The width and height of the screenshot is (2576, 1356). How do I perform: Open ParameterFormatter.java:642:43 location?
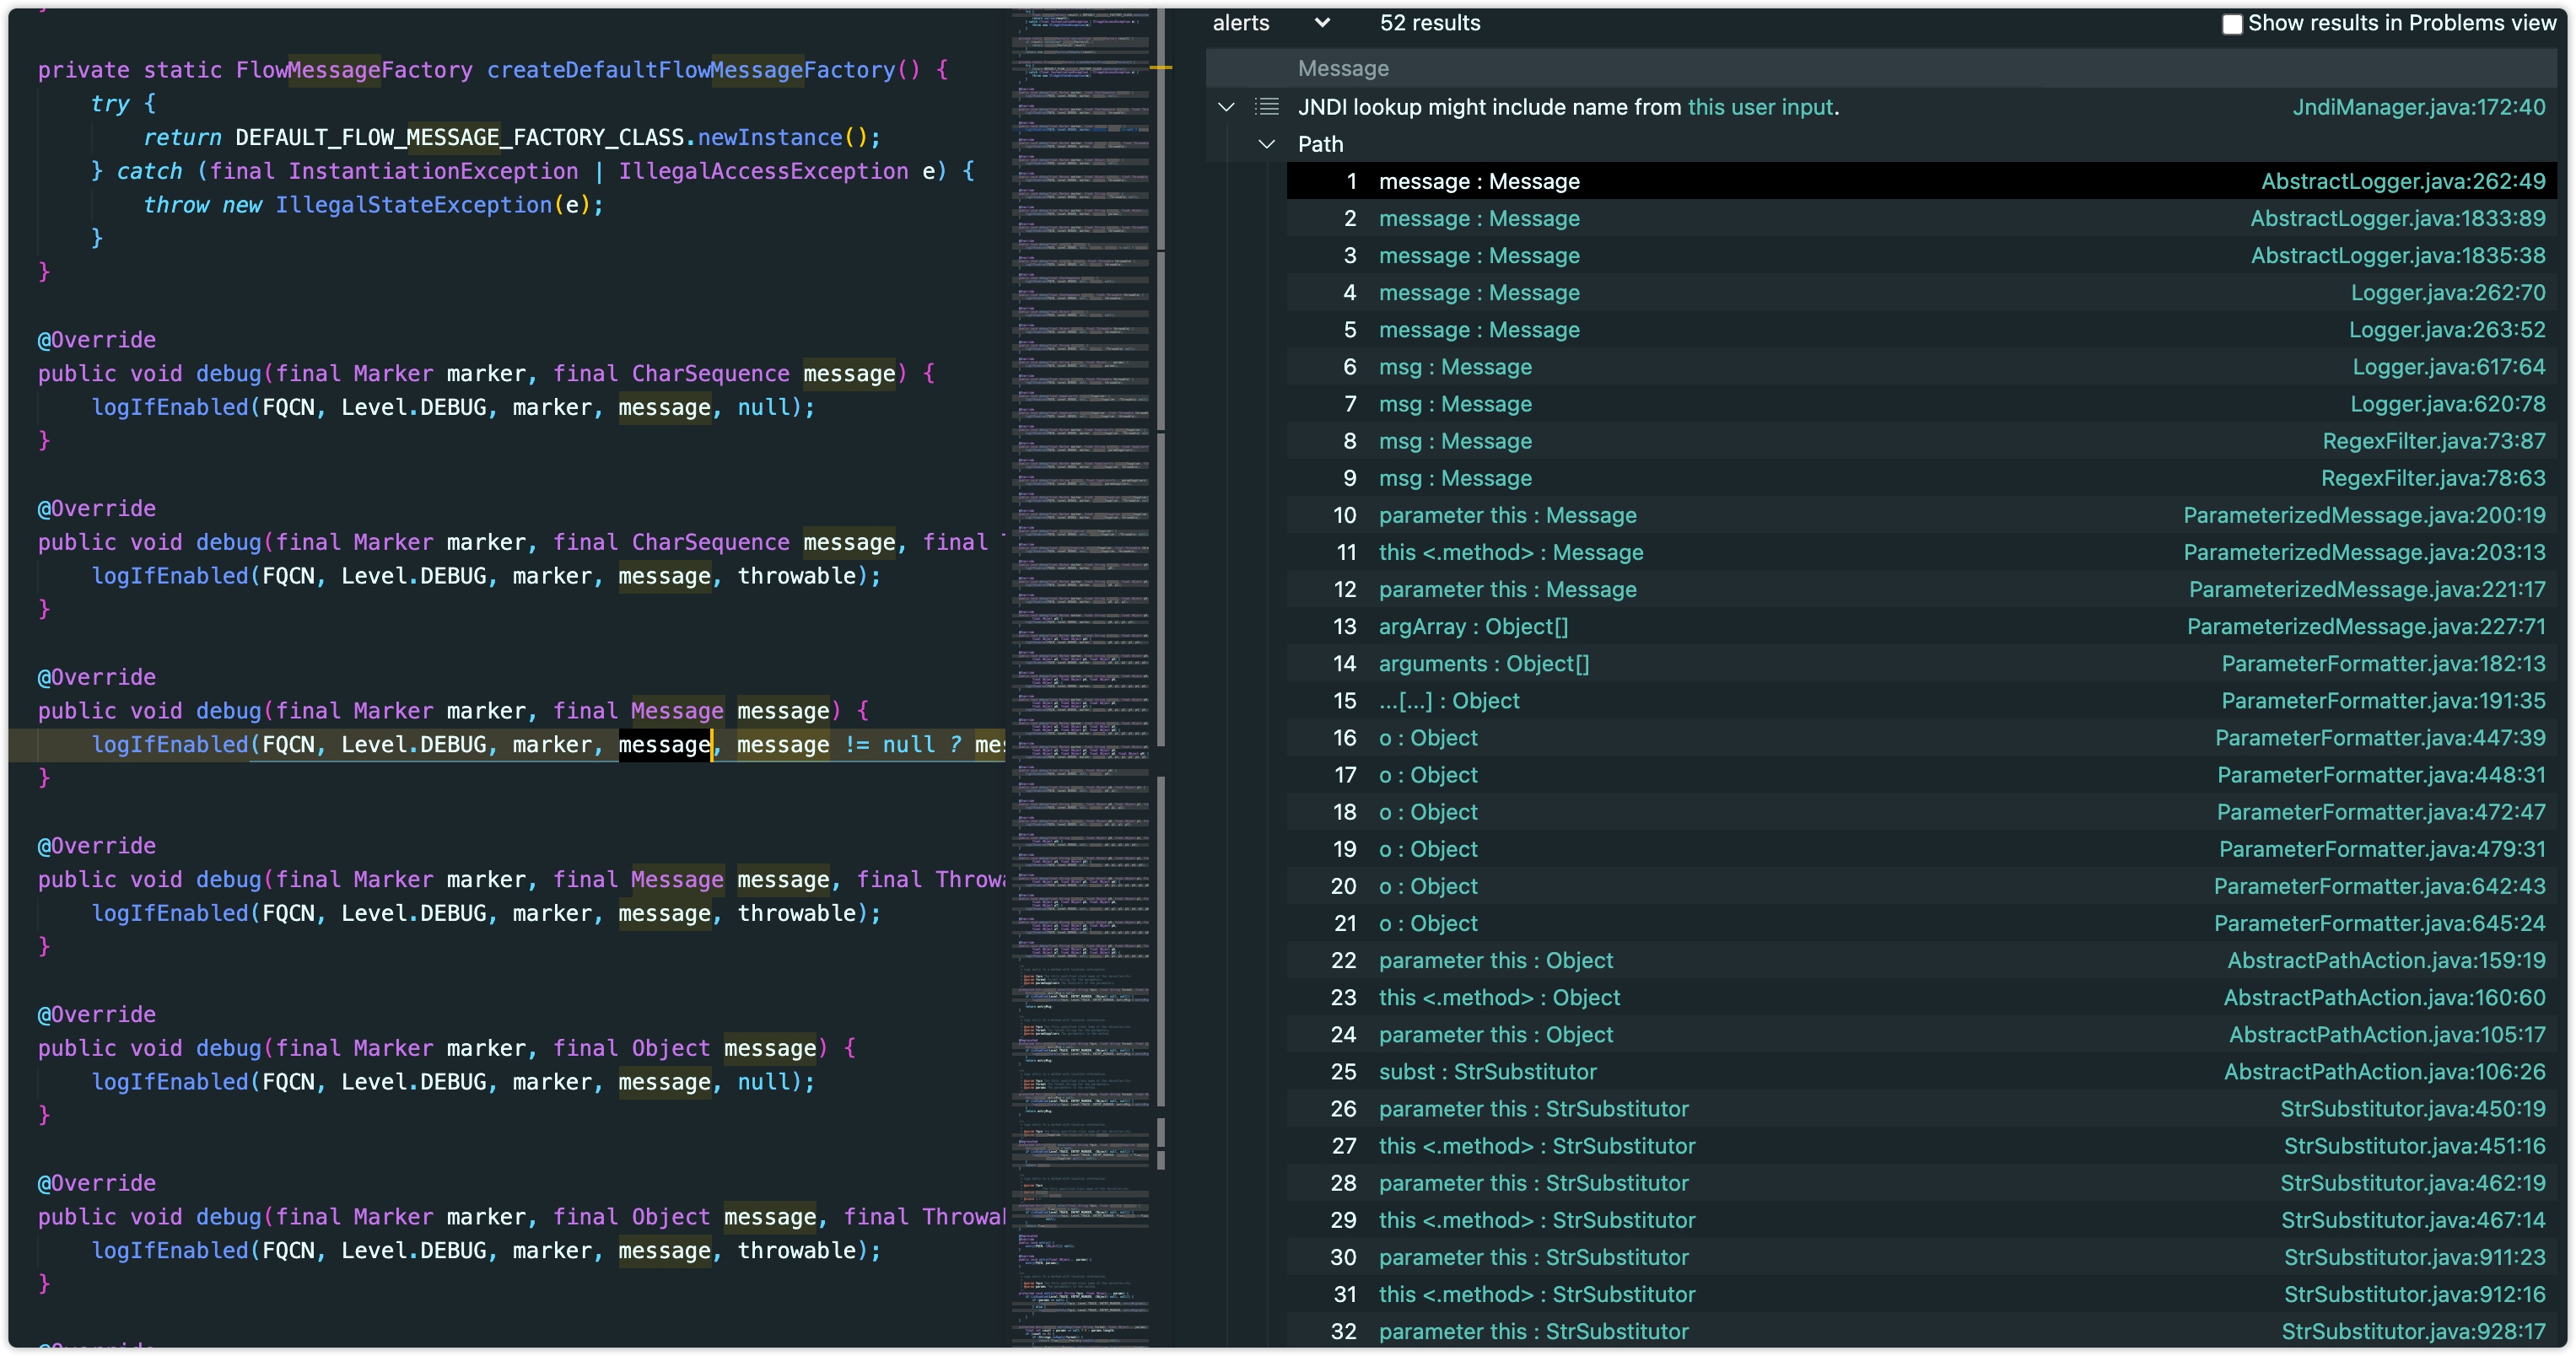tap(2379, 886)
